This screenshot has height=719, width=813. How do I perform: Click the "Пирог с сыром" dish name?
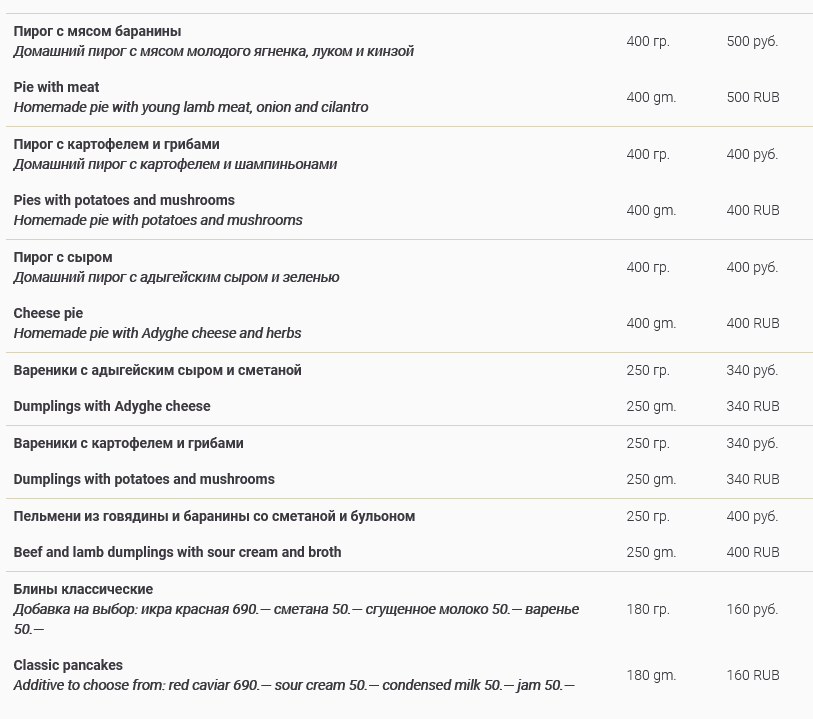pos(63,257)
